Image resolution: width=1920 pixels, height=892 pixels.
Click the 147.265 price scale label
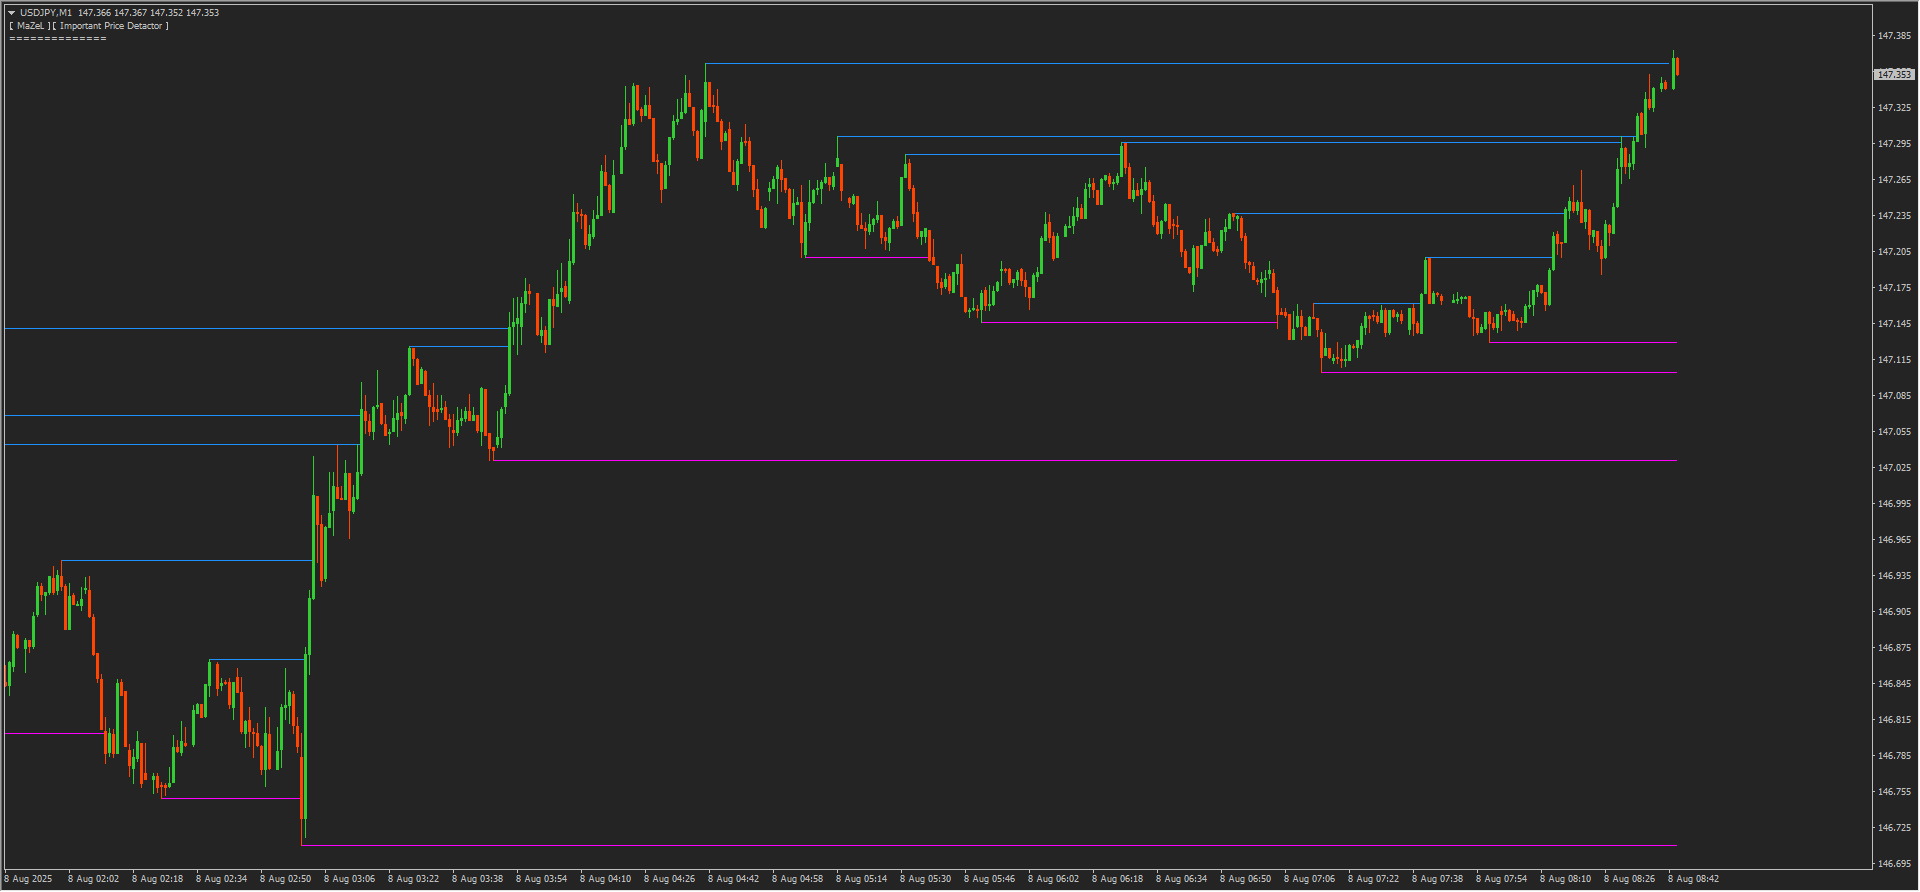[x=1894, y=180]
